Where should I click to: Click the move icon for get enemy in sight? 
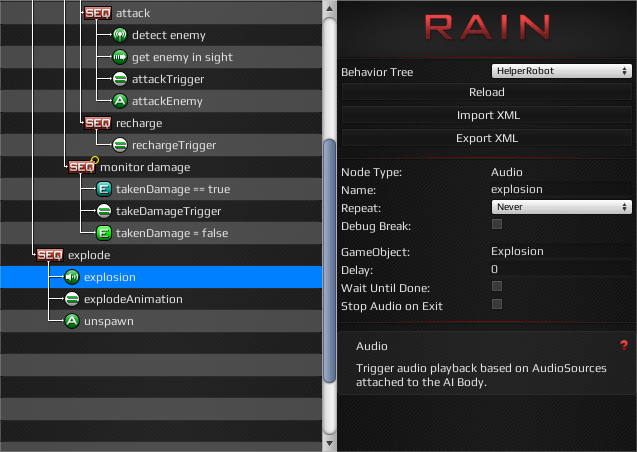pos(120,57)
